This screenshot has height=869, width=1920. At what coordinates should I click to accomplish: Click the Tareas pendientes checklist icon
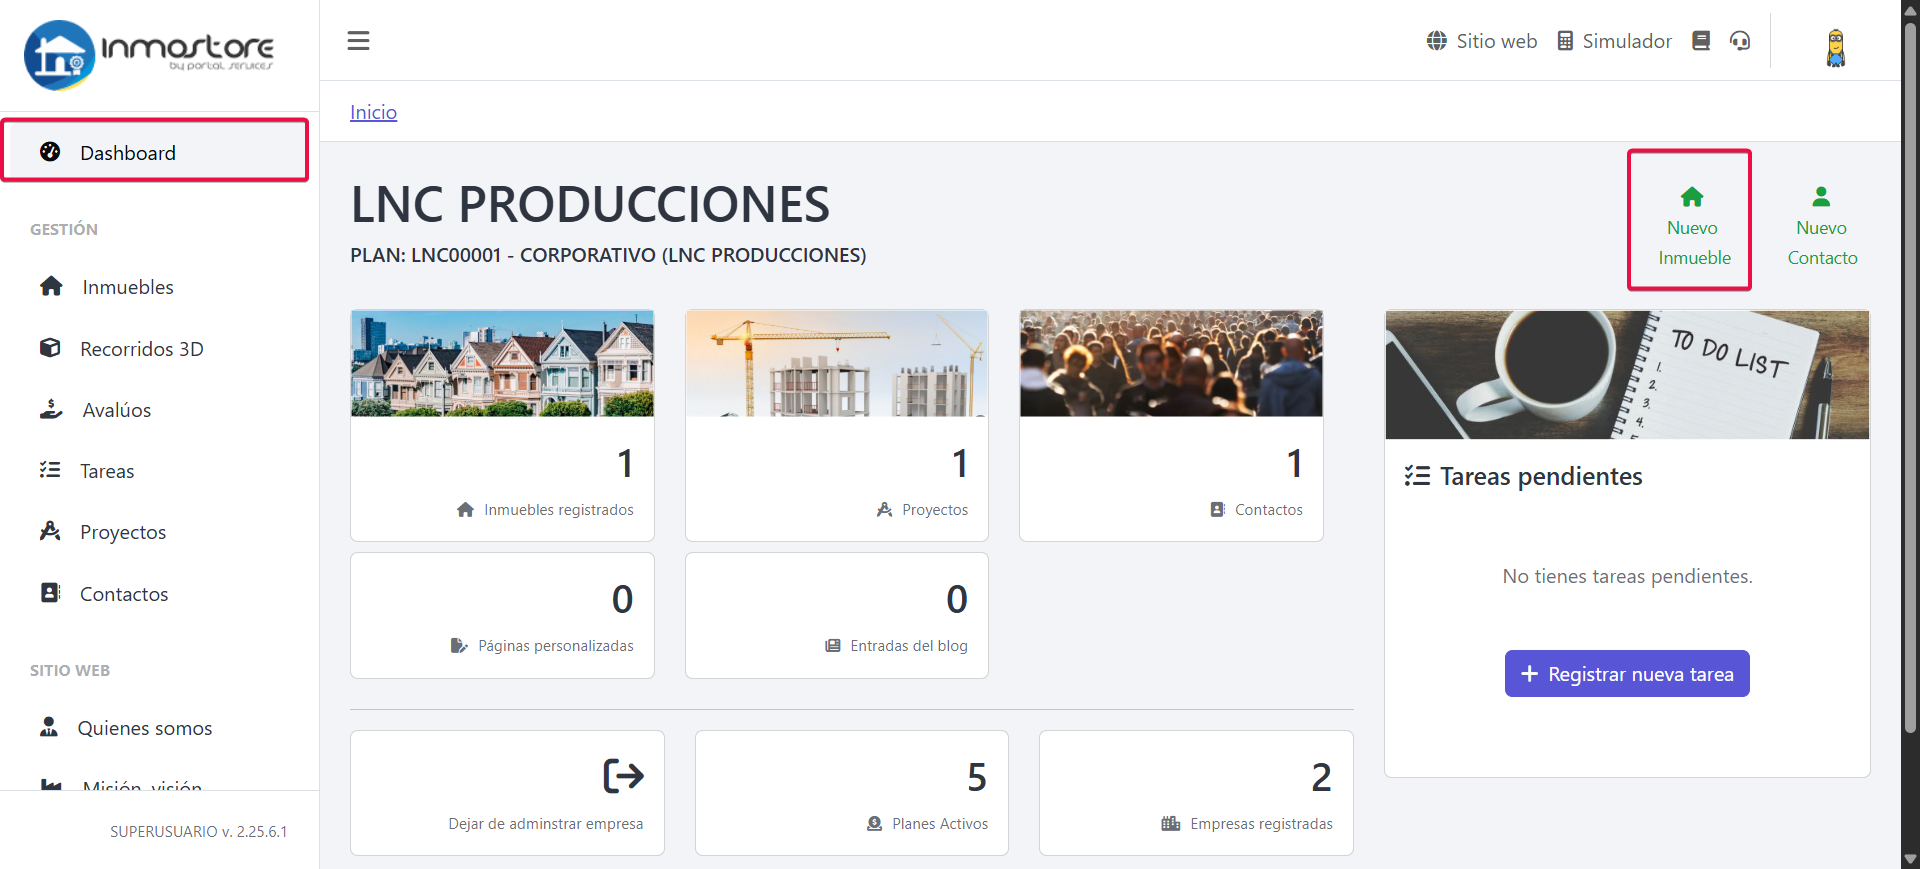click(1417, 476)
